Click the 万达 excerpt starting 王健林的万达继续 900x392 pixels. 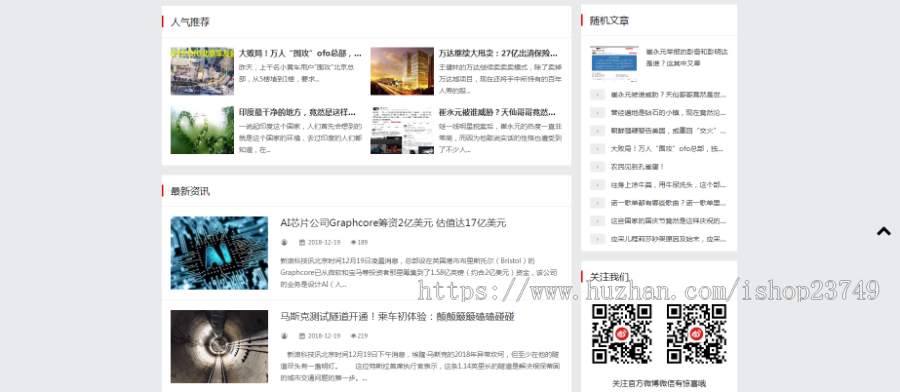coord(501,79)
